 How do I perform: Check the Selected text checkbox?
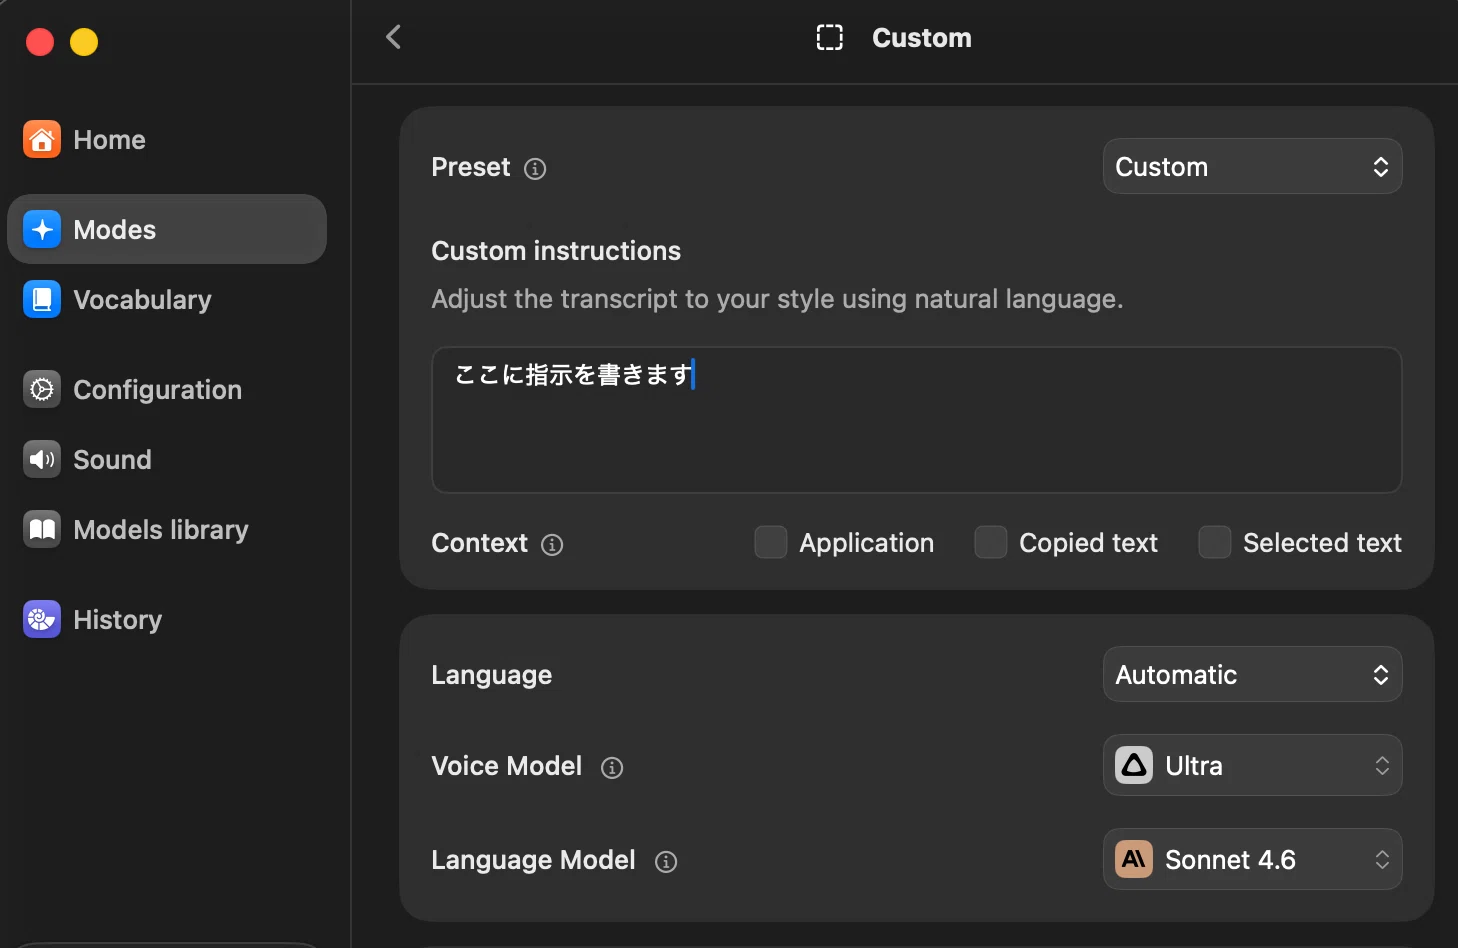(1215, 543)
